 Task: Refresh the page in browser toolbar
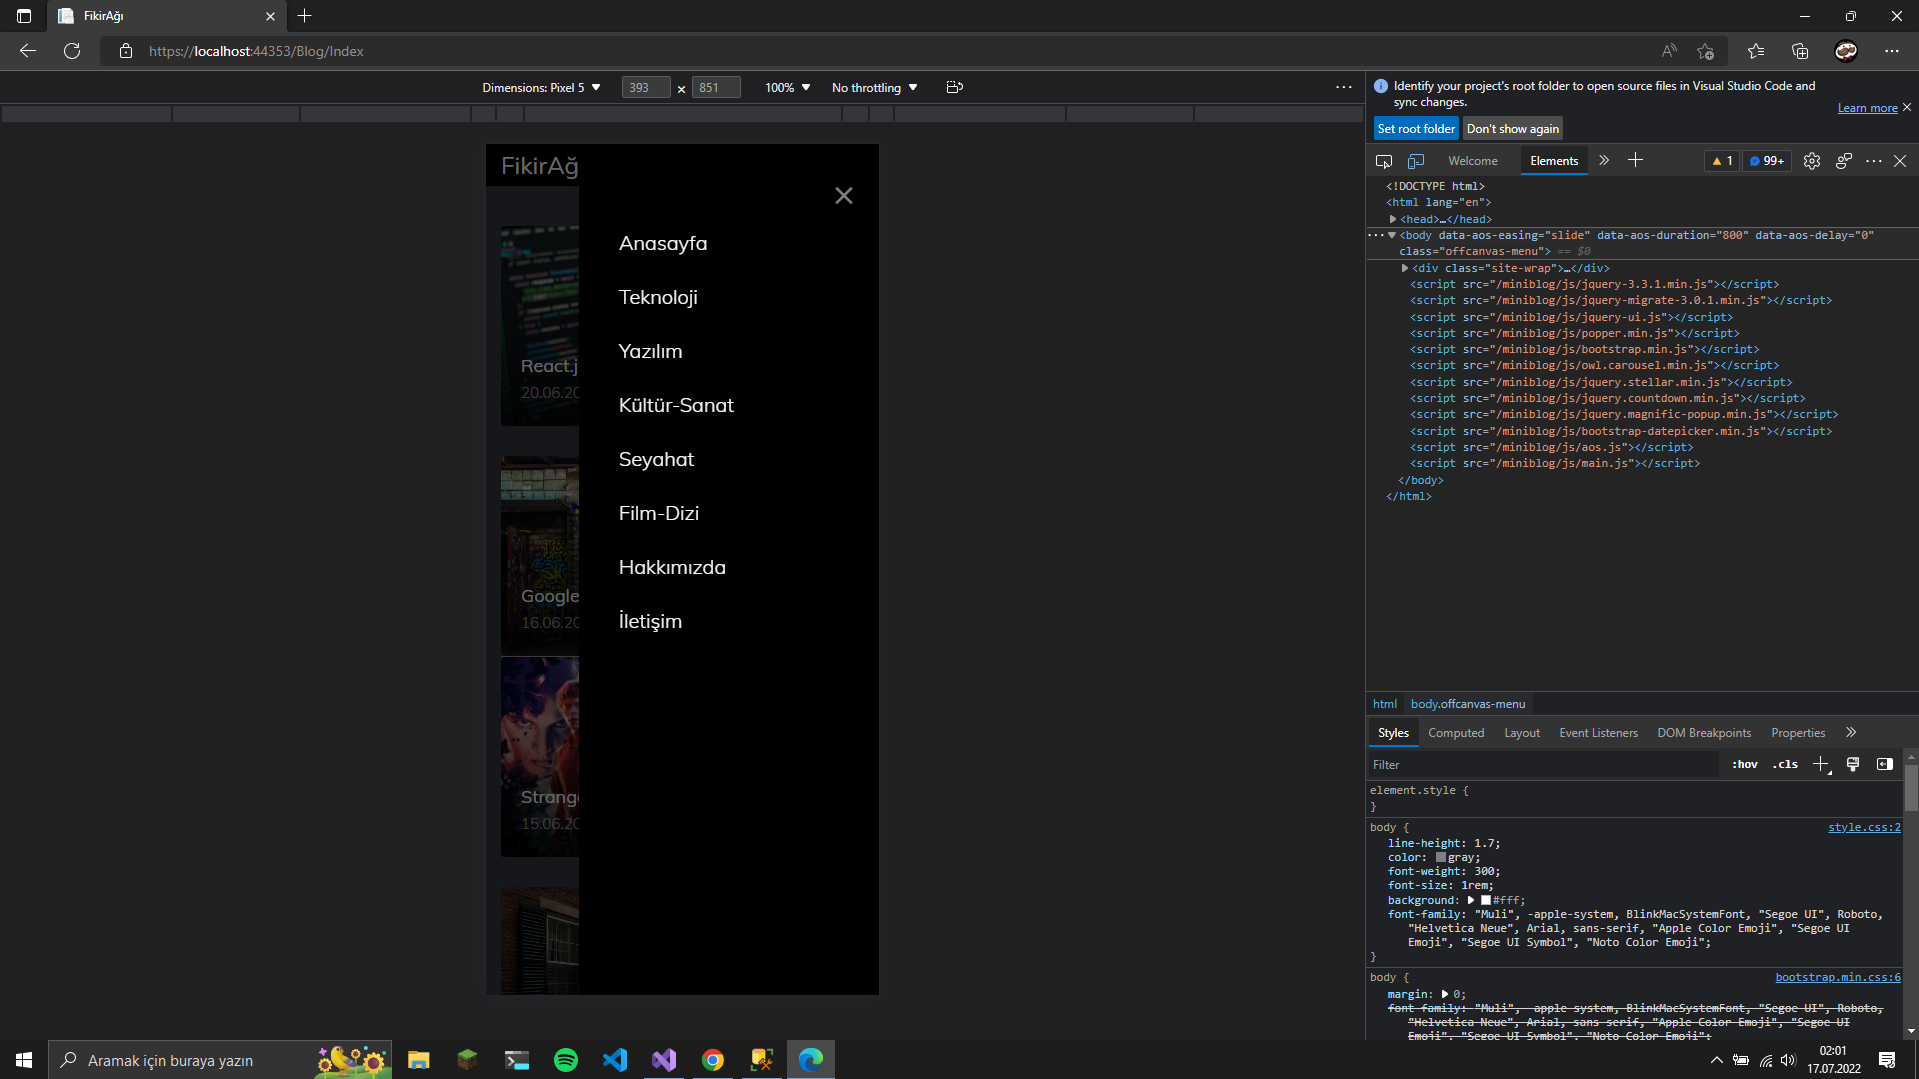(x=72, y=51)
